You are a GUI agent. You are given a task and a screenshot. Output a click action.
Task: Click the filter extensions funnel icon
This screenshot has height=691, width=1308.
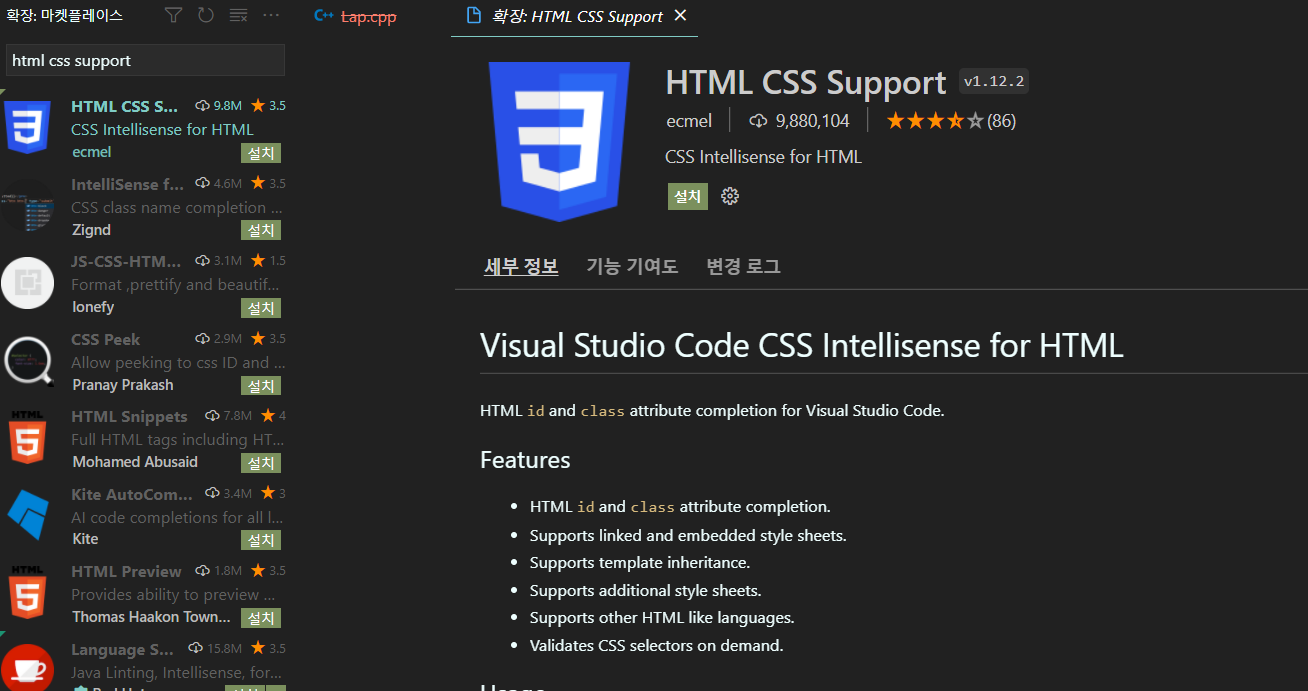pyautogui.click(x=174, y=15)
